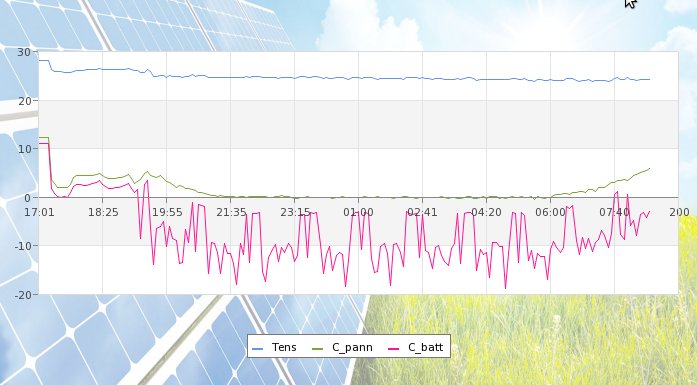
Task: Click the 10 value on the y-axis
Action: click(x=24, y=149)
